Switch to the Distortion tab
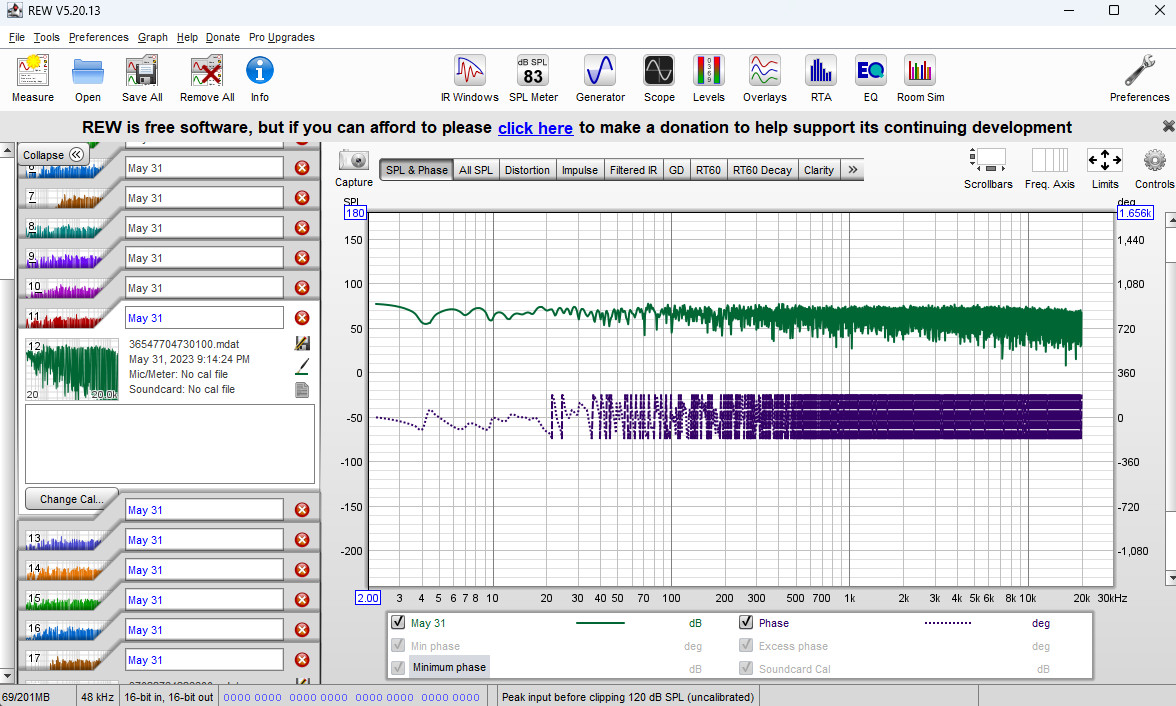The height and width of the screenshot is (706, 1176). [x=527, y=170]
